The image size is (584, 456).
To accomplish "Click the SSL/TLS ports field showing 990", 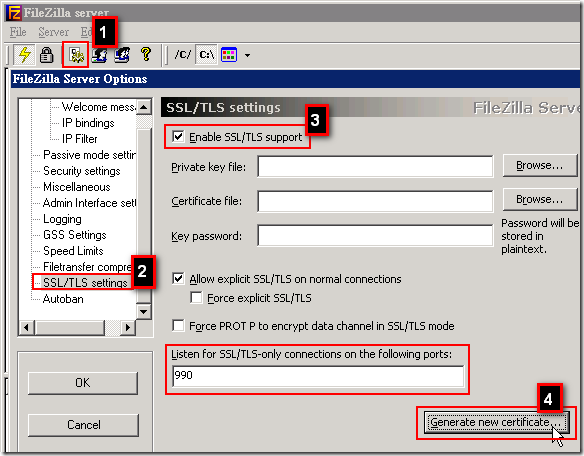I will click(x=318, y=376).
